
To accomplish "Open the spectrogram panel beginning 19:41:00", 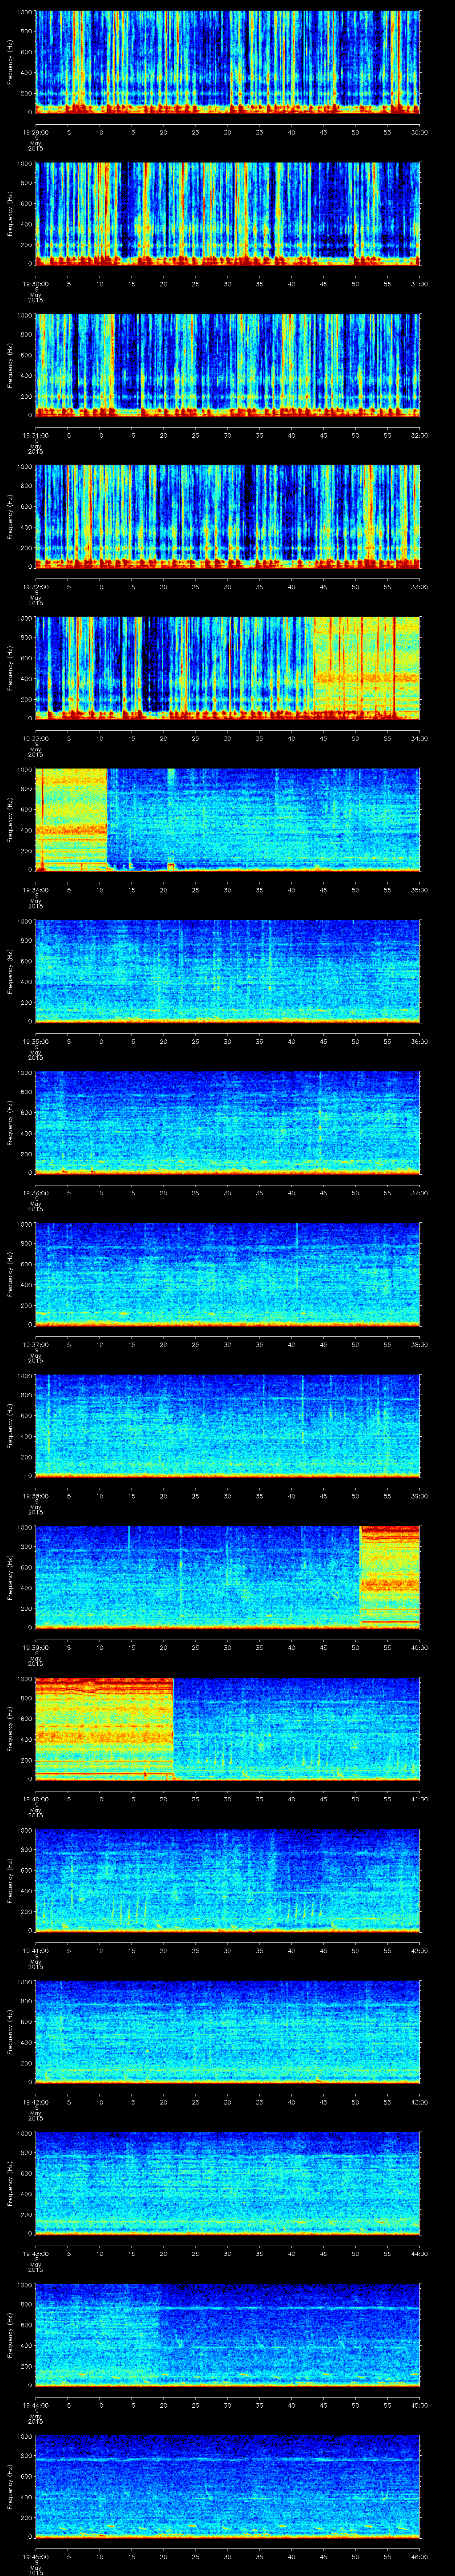I will (228, 1880).
